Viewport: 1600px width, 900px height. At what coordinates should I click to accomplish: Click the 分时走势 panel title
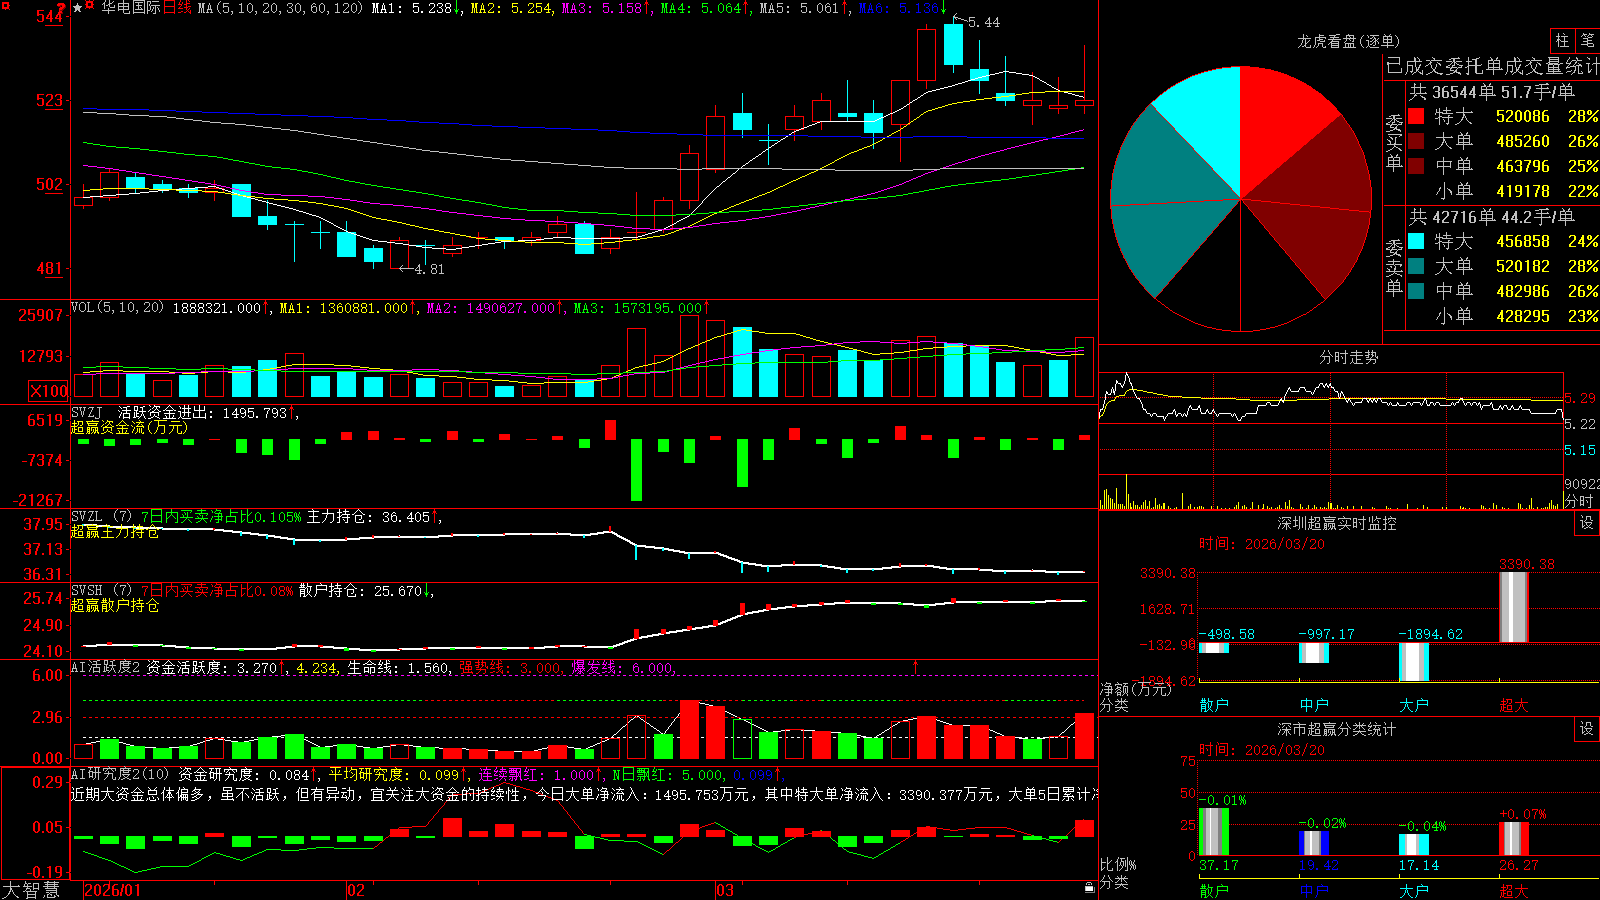1348,357
